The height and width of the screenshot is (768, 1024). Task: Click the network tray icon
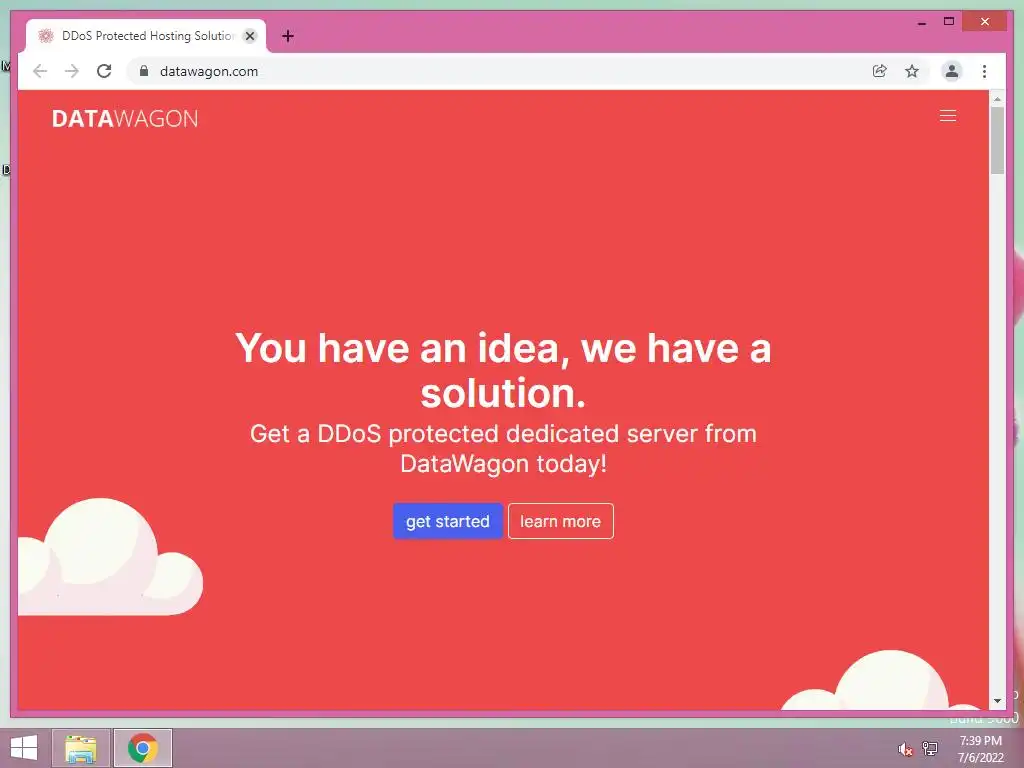coord(930,748)
